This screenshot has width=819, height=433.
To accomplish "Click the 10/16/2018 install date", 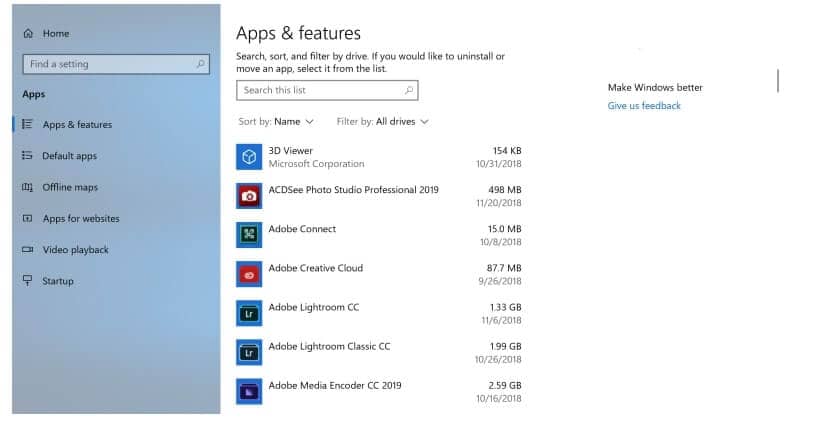I will pyautogui.click(x=498, y=399).
